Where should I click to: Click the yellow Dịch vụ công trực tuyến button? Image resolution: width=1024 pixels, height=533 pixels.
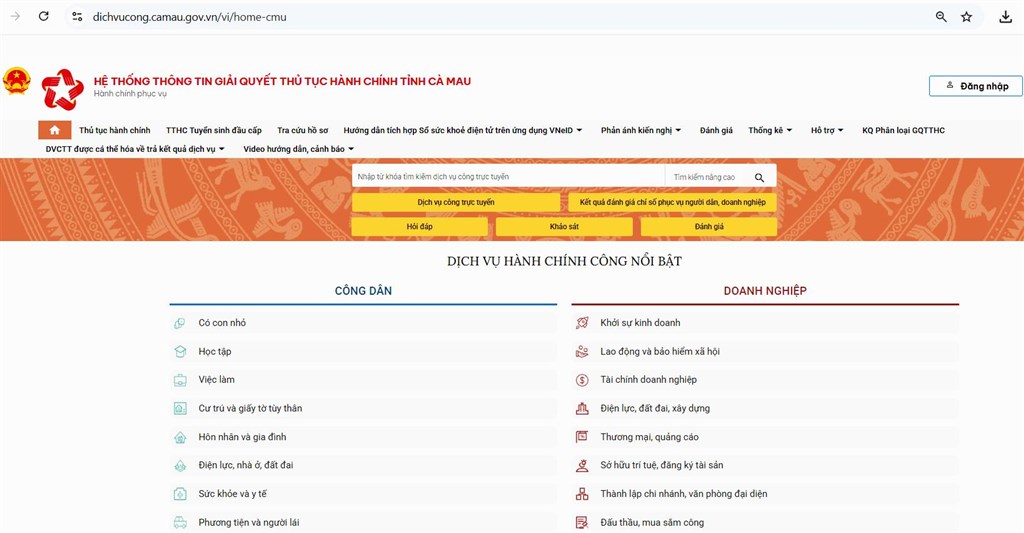455,202
